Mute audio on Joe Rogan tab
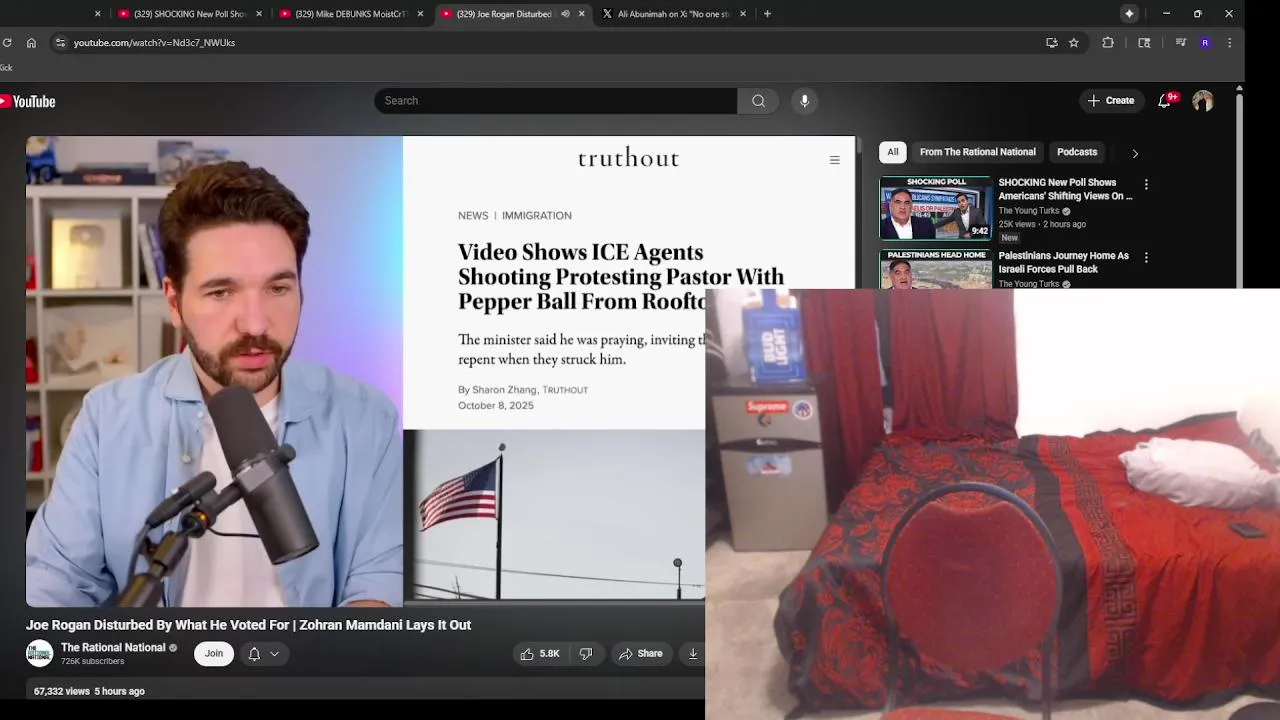Image resolution: width=1280 pixels, height=720 pixels. point(565,14)
